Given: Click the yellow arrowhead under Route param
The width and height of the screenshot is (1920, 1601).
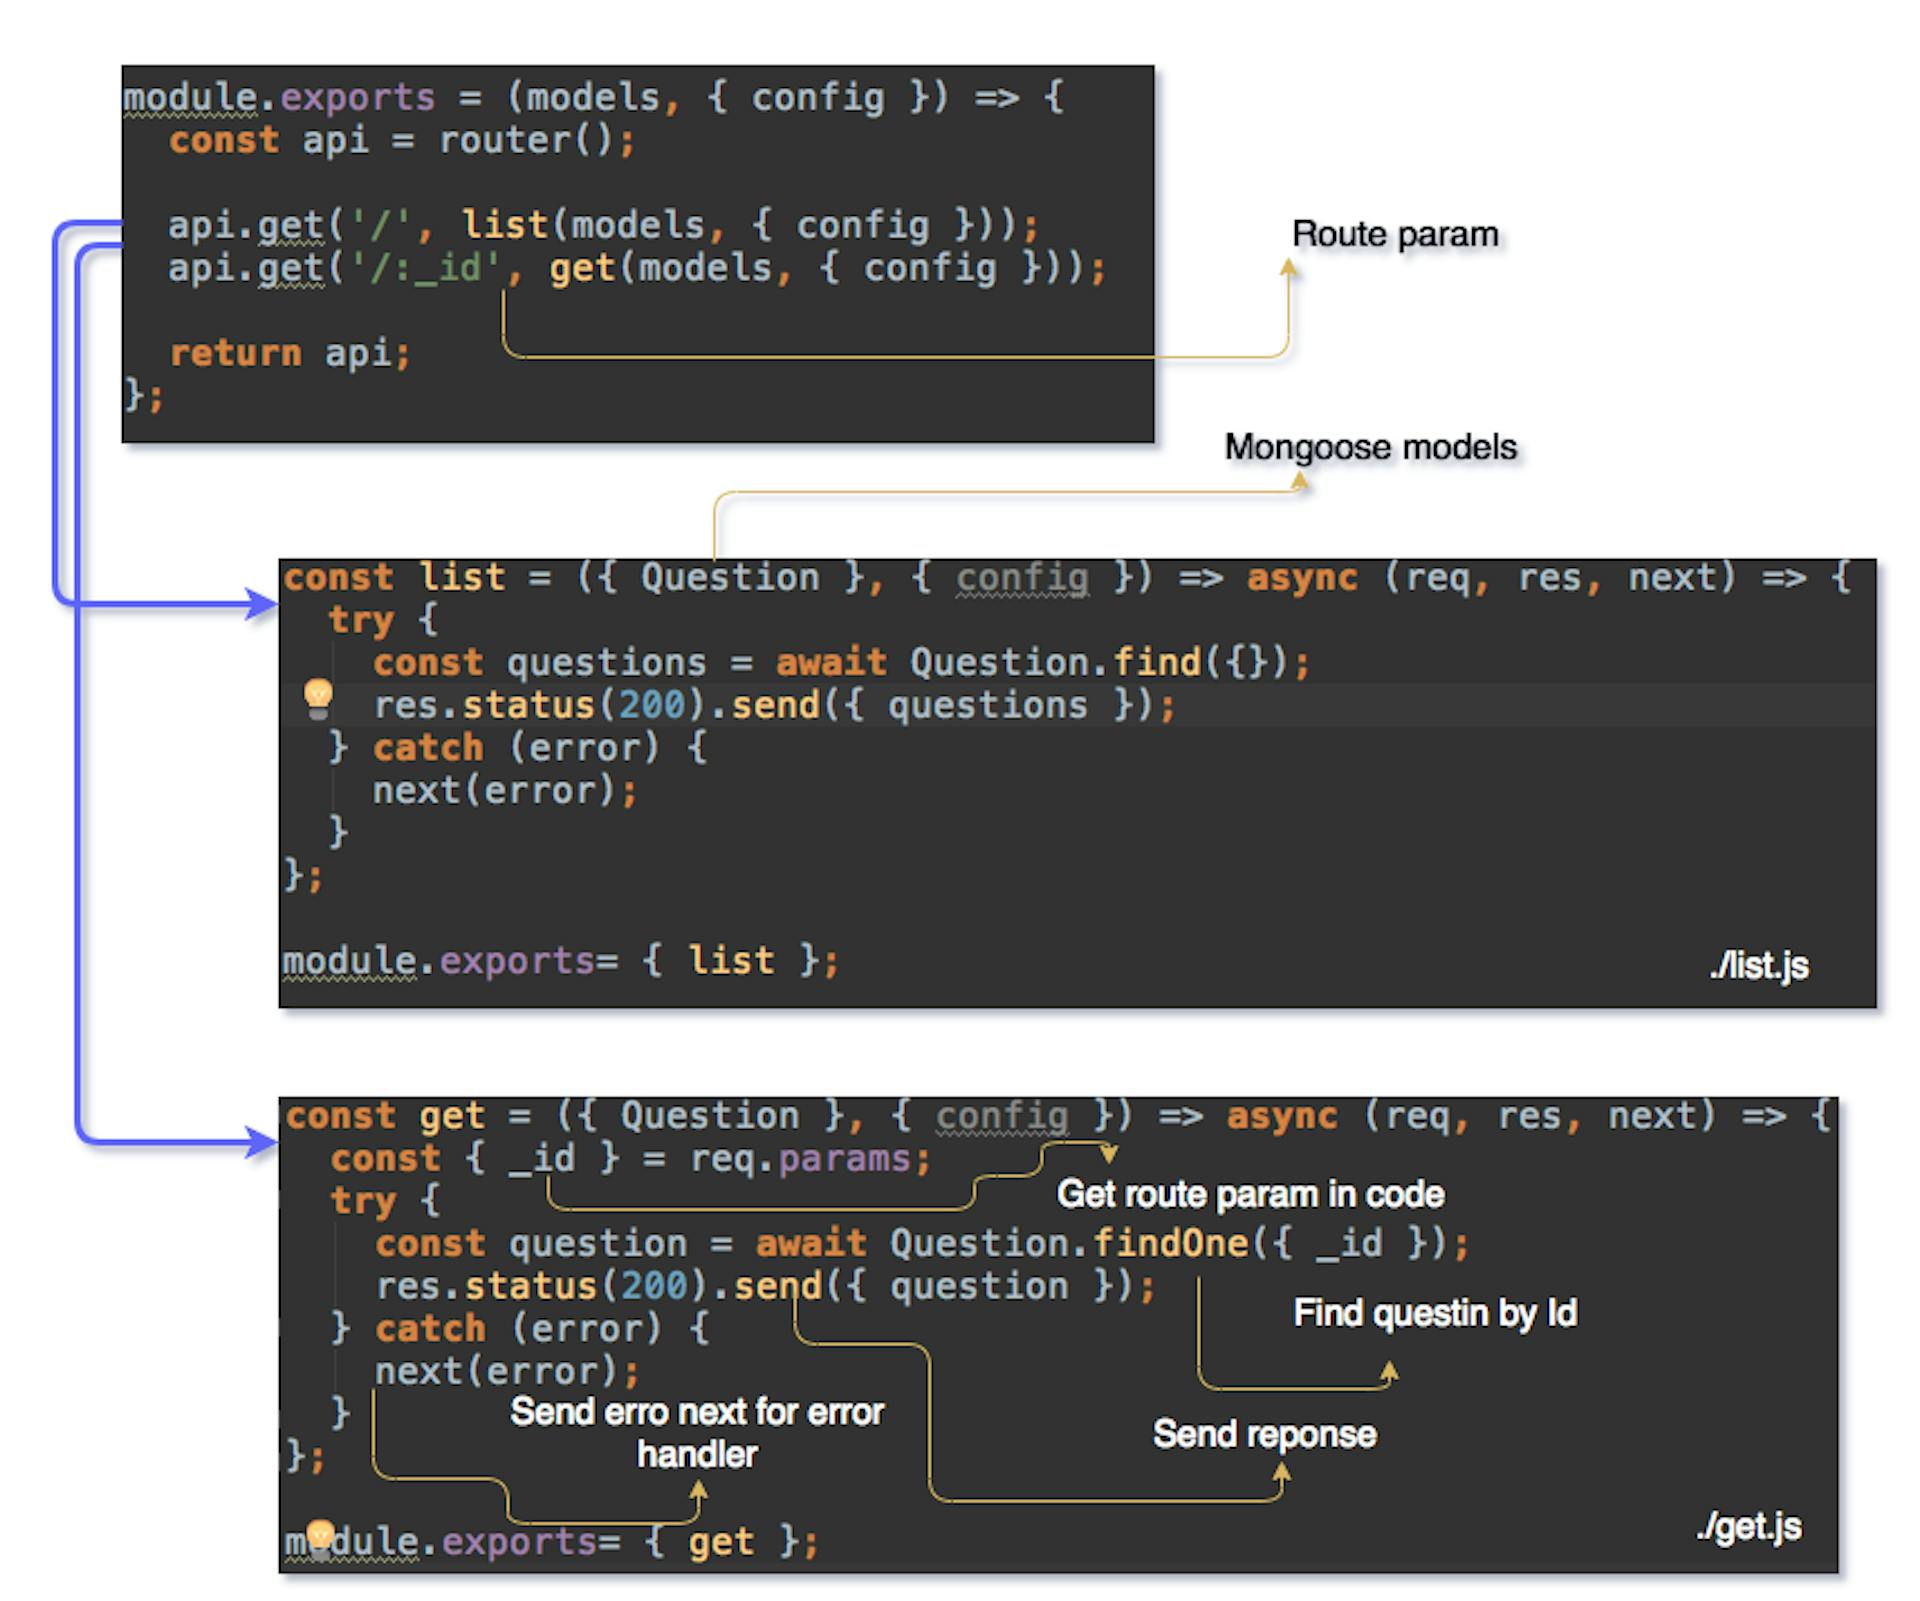Looking at the screenshot, I should (1289, 268).
